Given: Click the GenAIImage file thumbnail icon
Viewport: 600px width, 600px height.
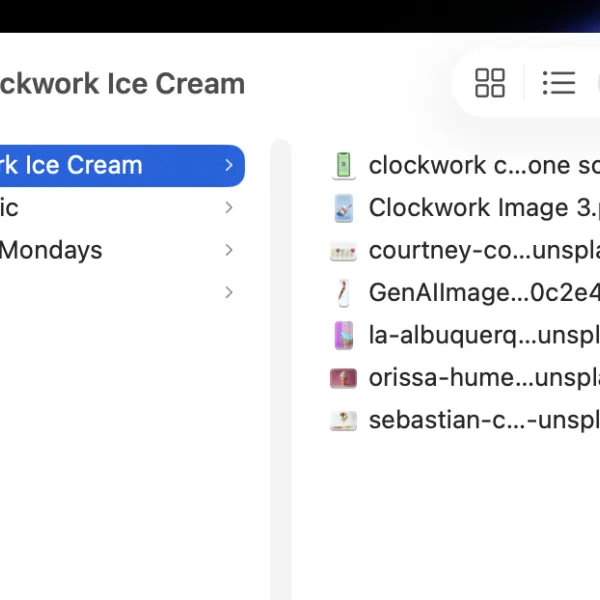Looking at the screenshot, I should [343, 293].
